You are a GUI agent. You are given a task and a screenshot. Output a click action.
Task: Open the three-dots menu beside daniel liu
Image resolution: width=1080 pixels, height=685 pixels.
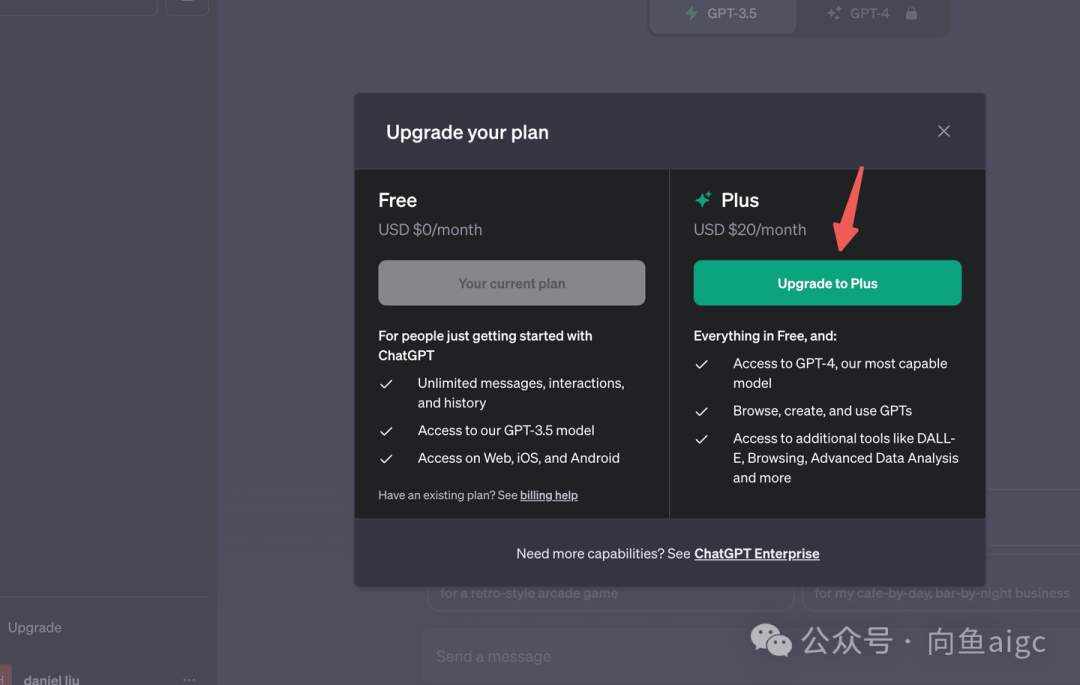(x=189, y=679)
